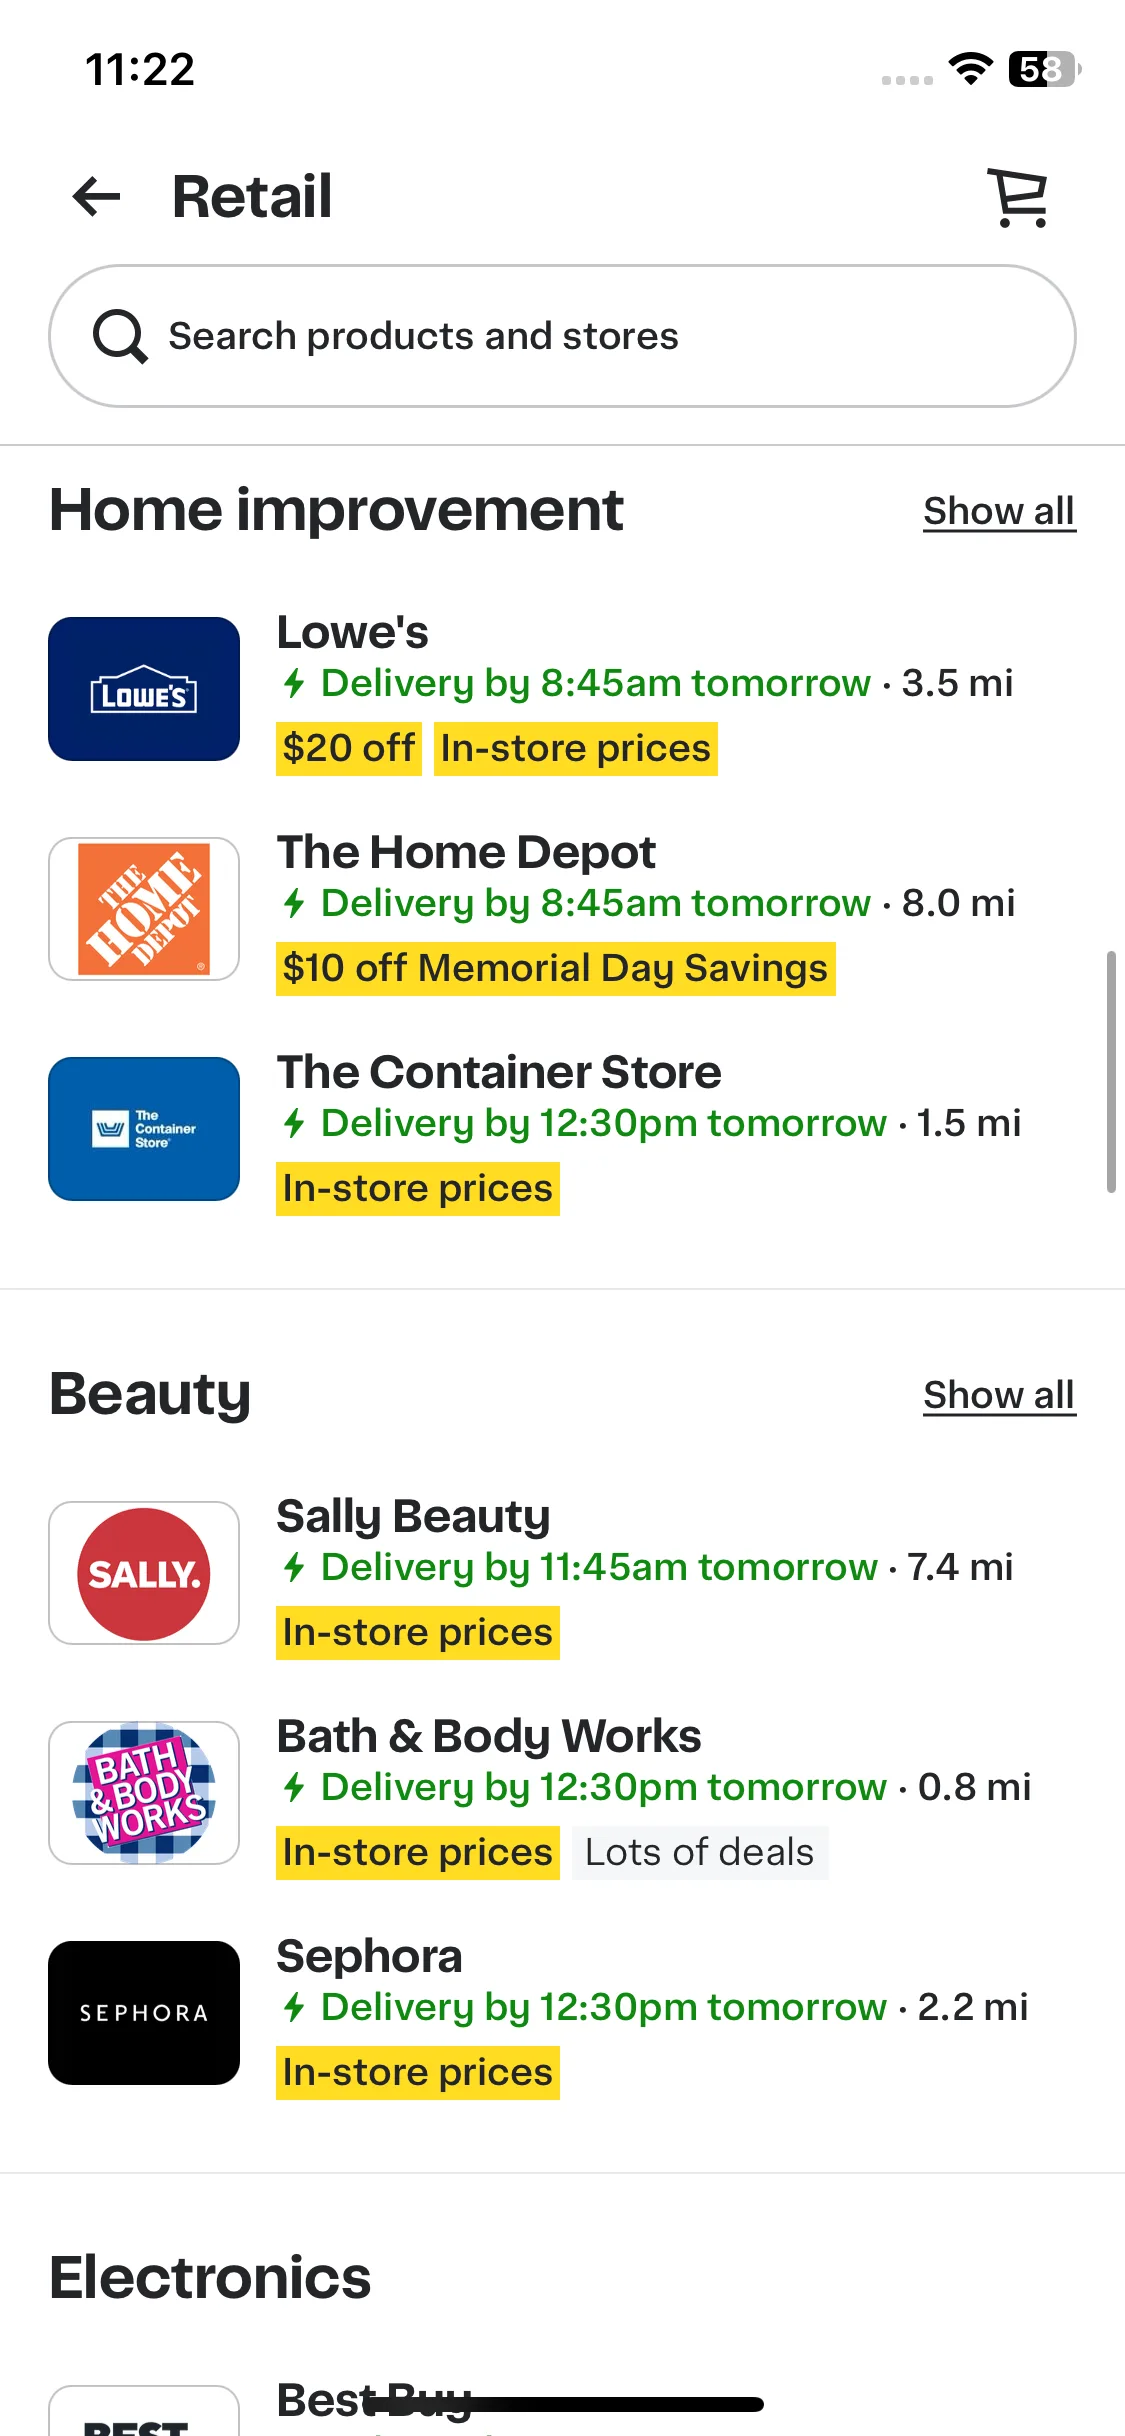Open the Sephora store name
This screenshot has width=1125, height=2436.
pyautogui.click(x=369, y=1956)
